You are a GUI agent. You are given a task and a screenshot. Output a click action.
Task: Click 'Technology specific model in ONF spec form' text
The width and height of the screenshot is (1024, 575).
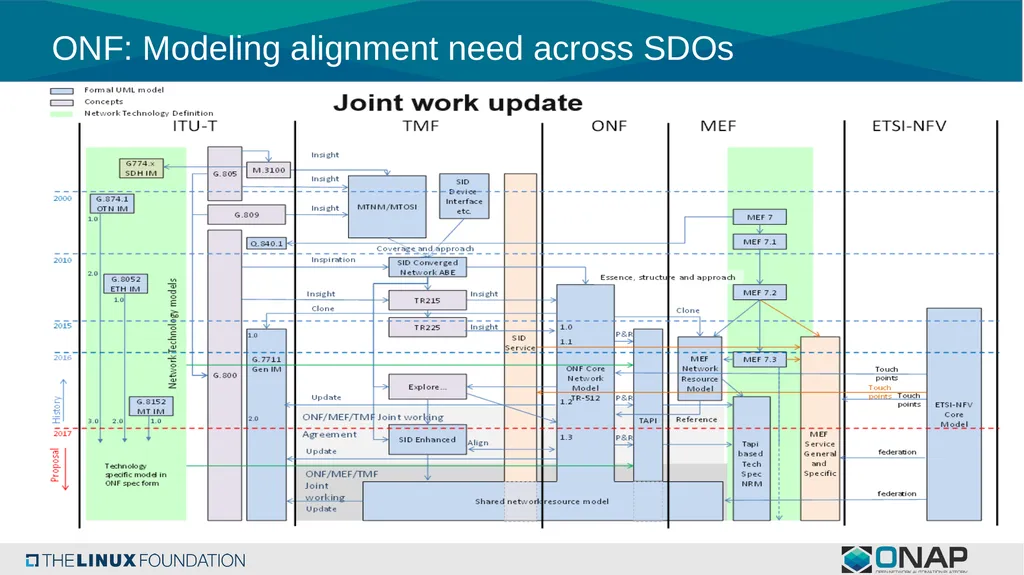click(136, 474)
